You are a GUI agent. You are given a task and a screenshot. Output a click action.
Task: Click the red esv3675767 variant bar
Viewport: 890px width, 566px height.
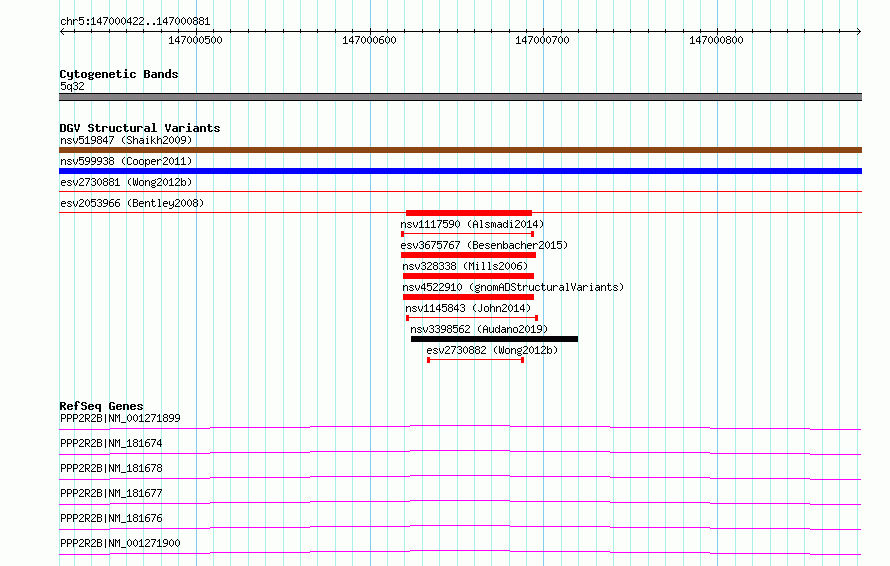click(x=468, y=255)
